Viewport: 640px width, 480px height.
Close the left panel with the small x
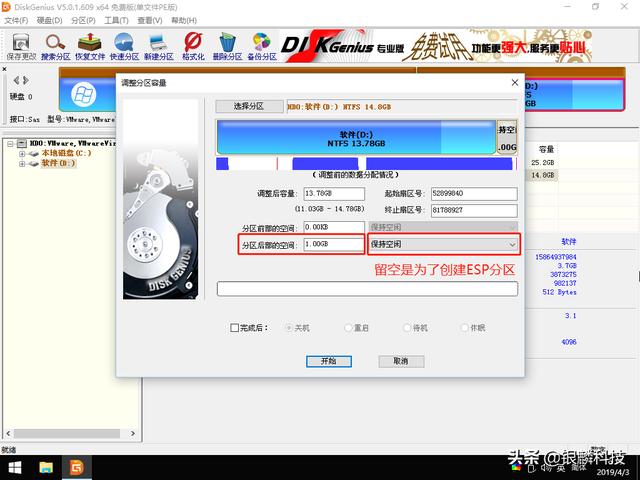click(4, 69)
